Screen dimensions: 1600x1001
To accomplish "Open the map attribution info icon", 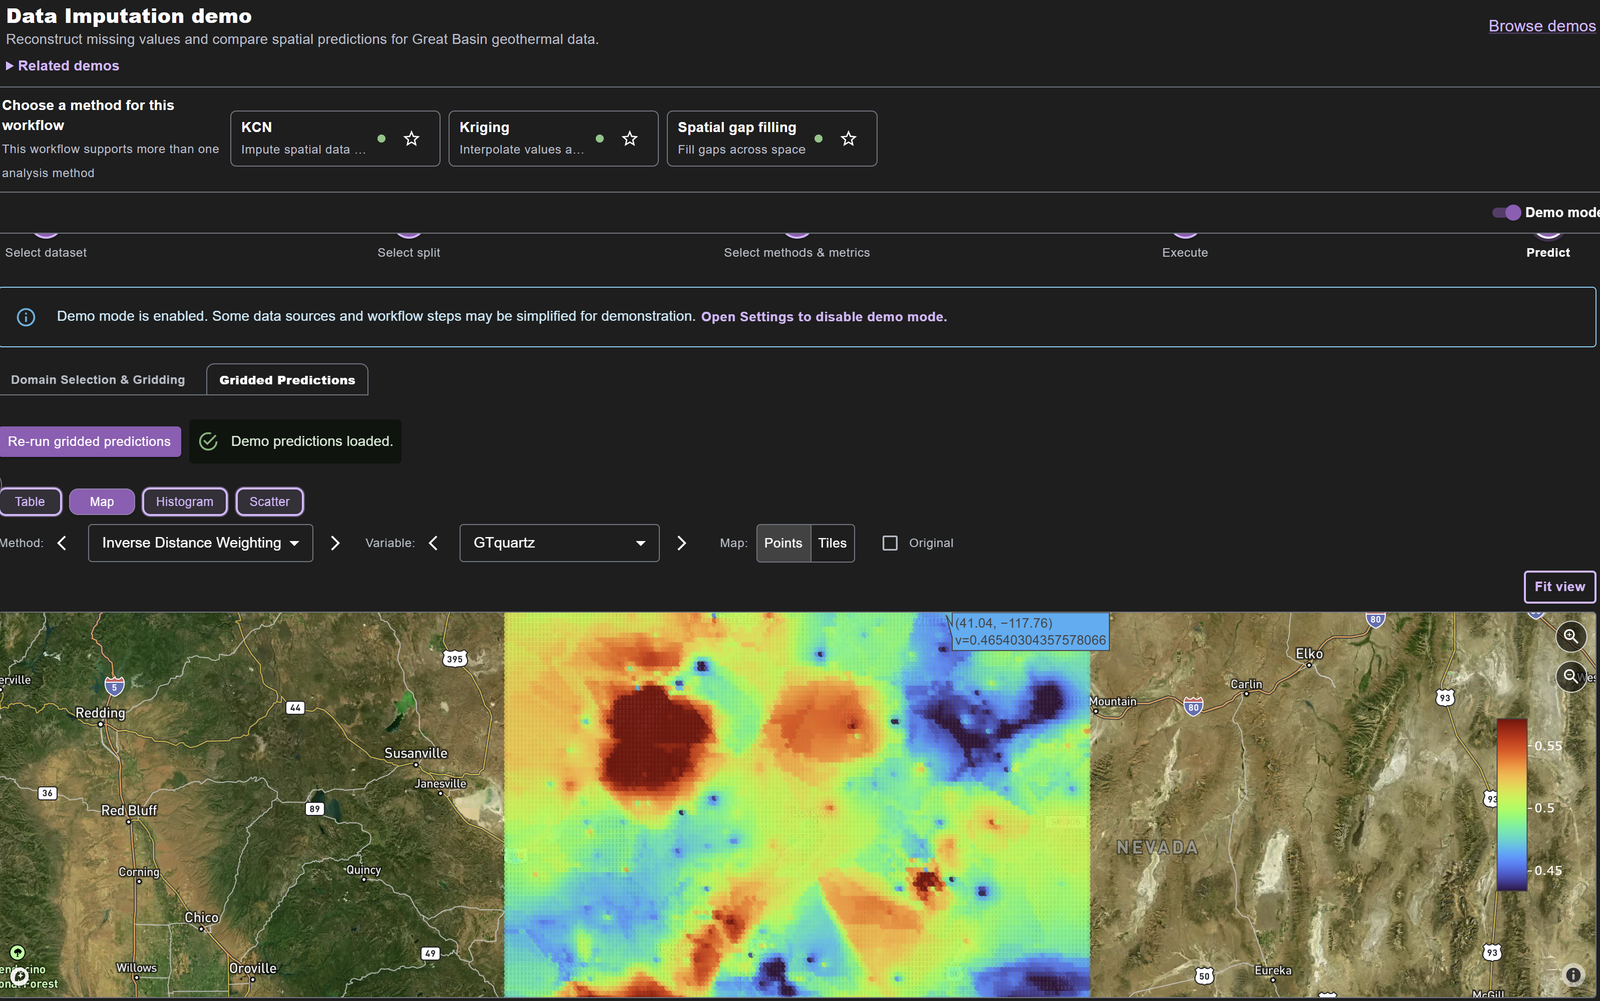I will (1573, 975).
